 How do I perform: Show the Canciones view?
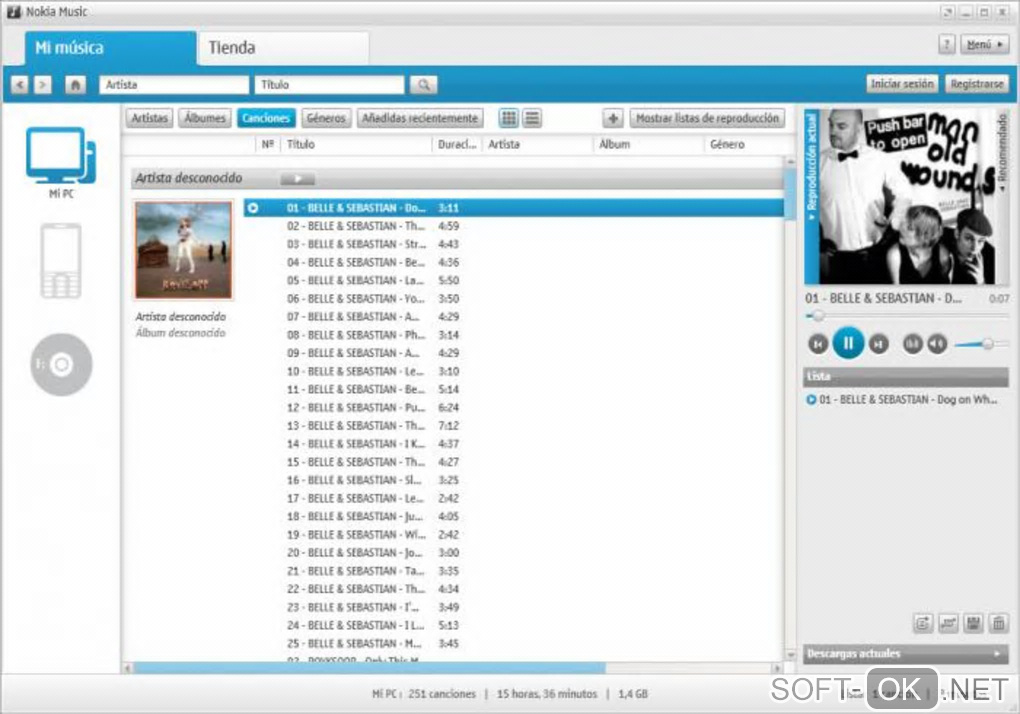266,118
